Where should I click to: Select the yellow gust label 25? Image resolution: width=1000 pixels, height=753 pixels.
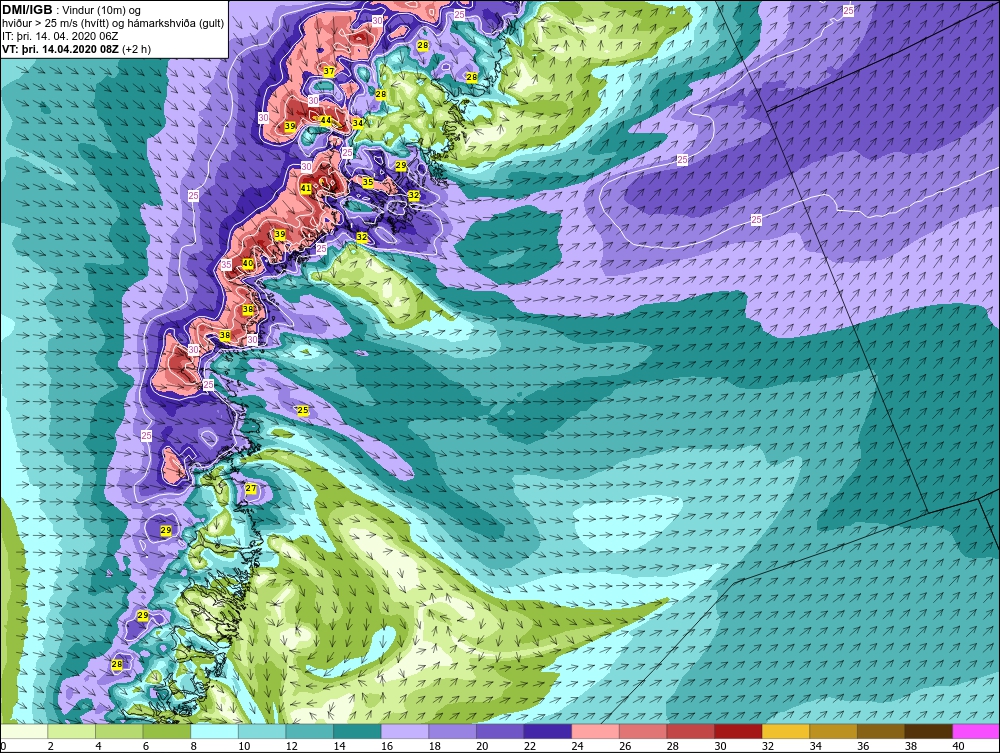tap(303, 410)
